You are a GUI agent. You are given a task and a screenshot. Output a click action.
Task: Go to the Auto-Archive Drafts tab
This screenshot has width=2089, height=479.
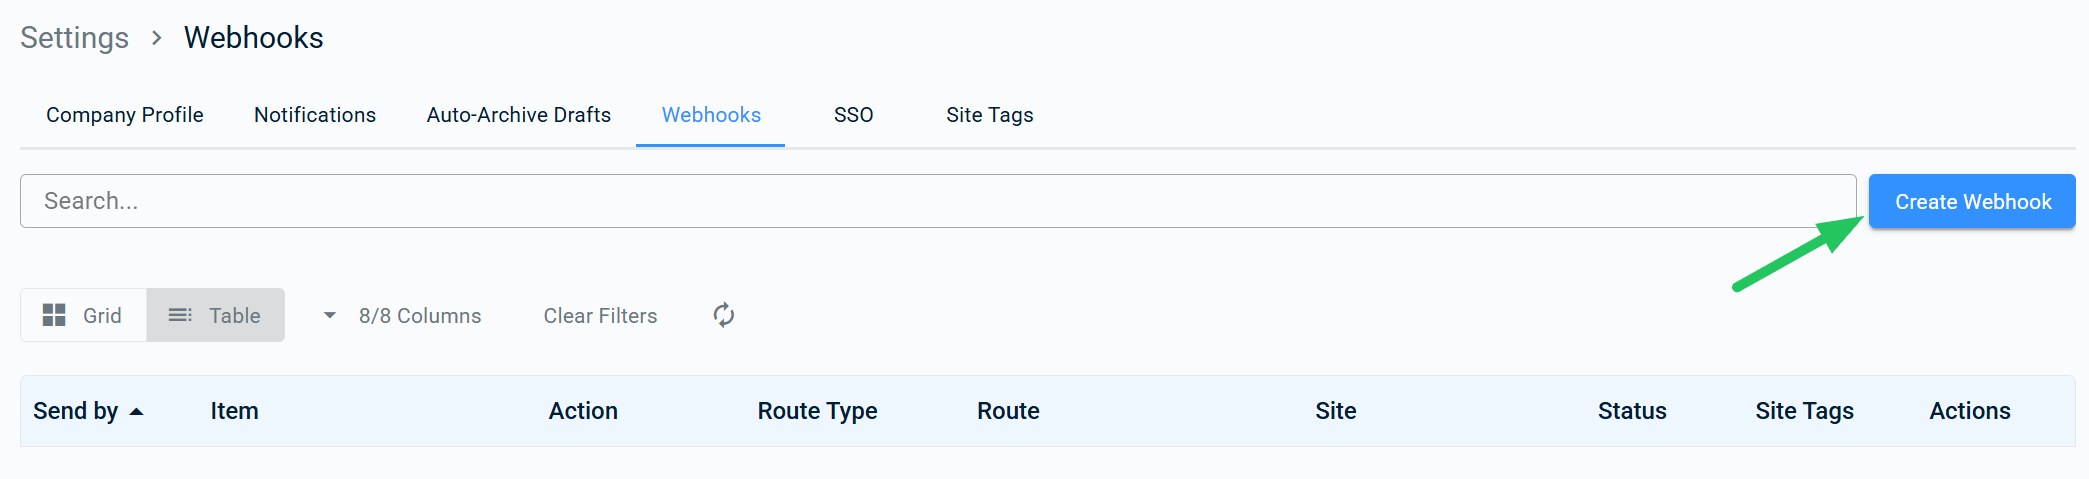click(519, 115)
